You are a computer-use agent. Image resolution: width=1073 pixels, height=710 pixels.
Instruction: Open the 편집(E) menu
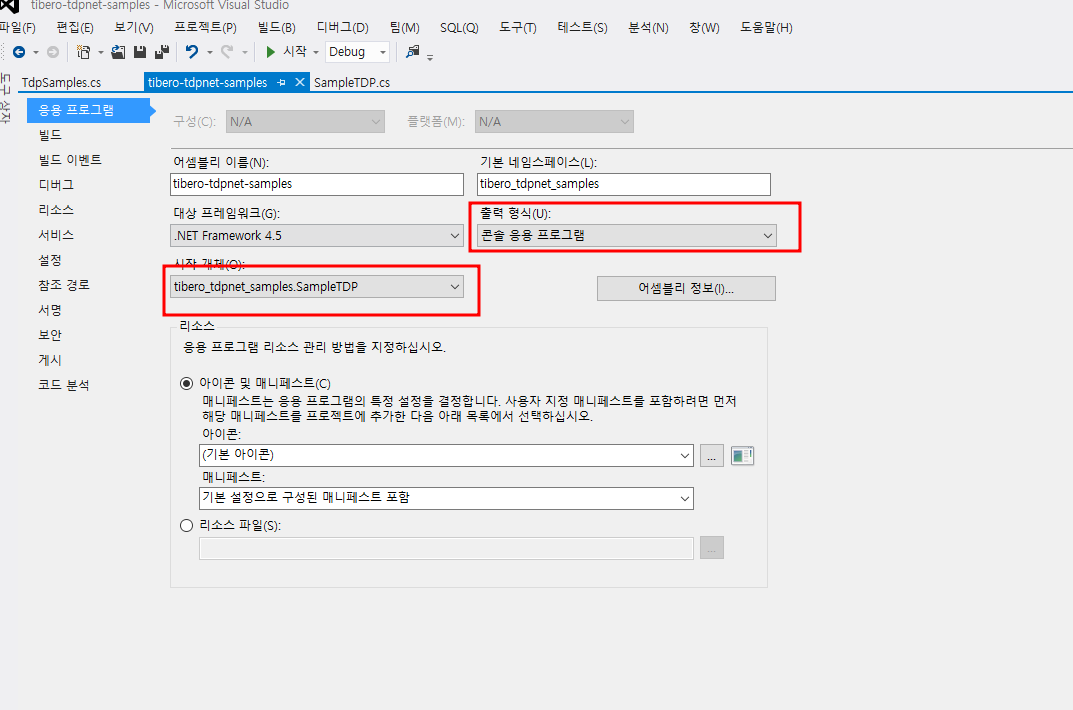(x=75, y=27)
